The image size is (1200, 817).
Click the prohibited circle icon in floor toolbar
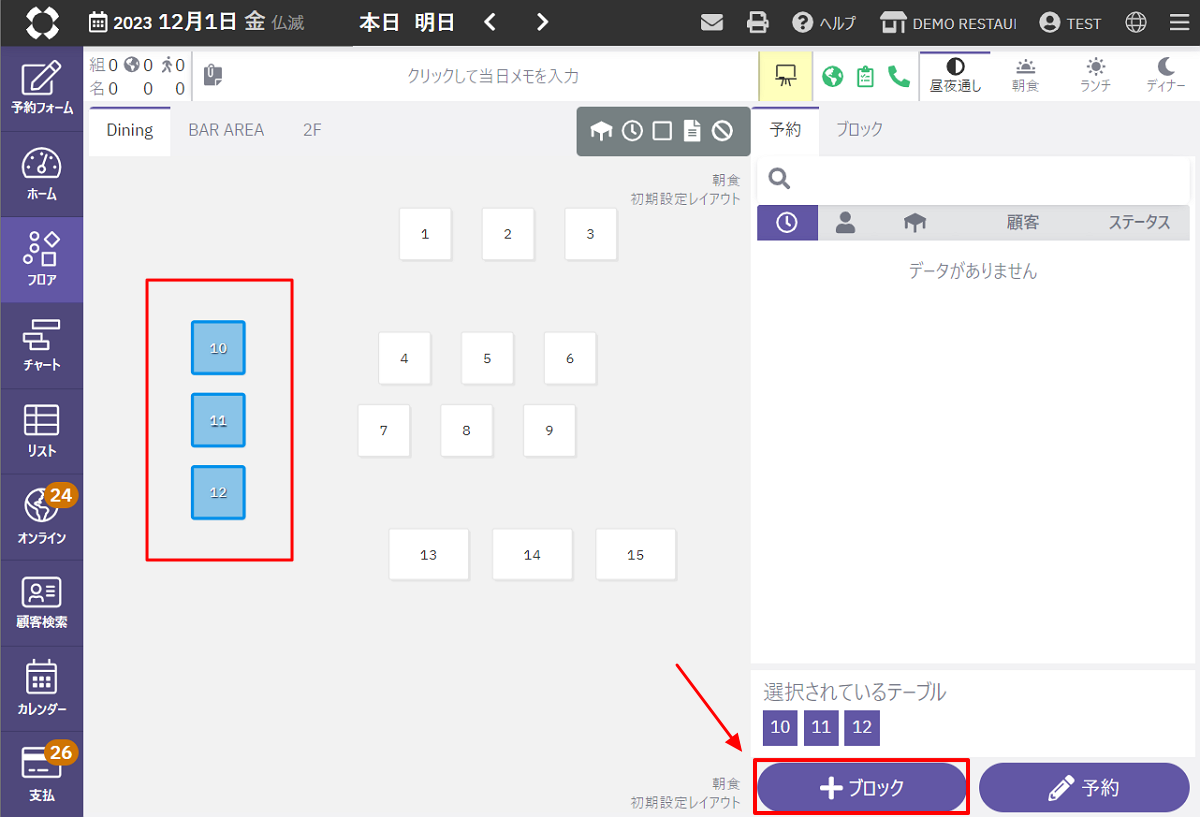click(x=722, y=131)
